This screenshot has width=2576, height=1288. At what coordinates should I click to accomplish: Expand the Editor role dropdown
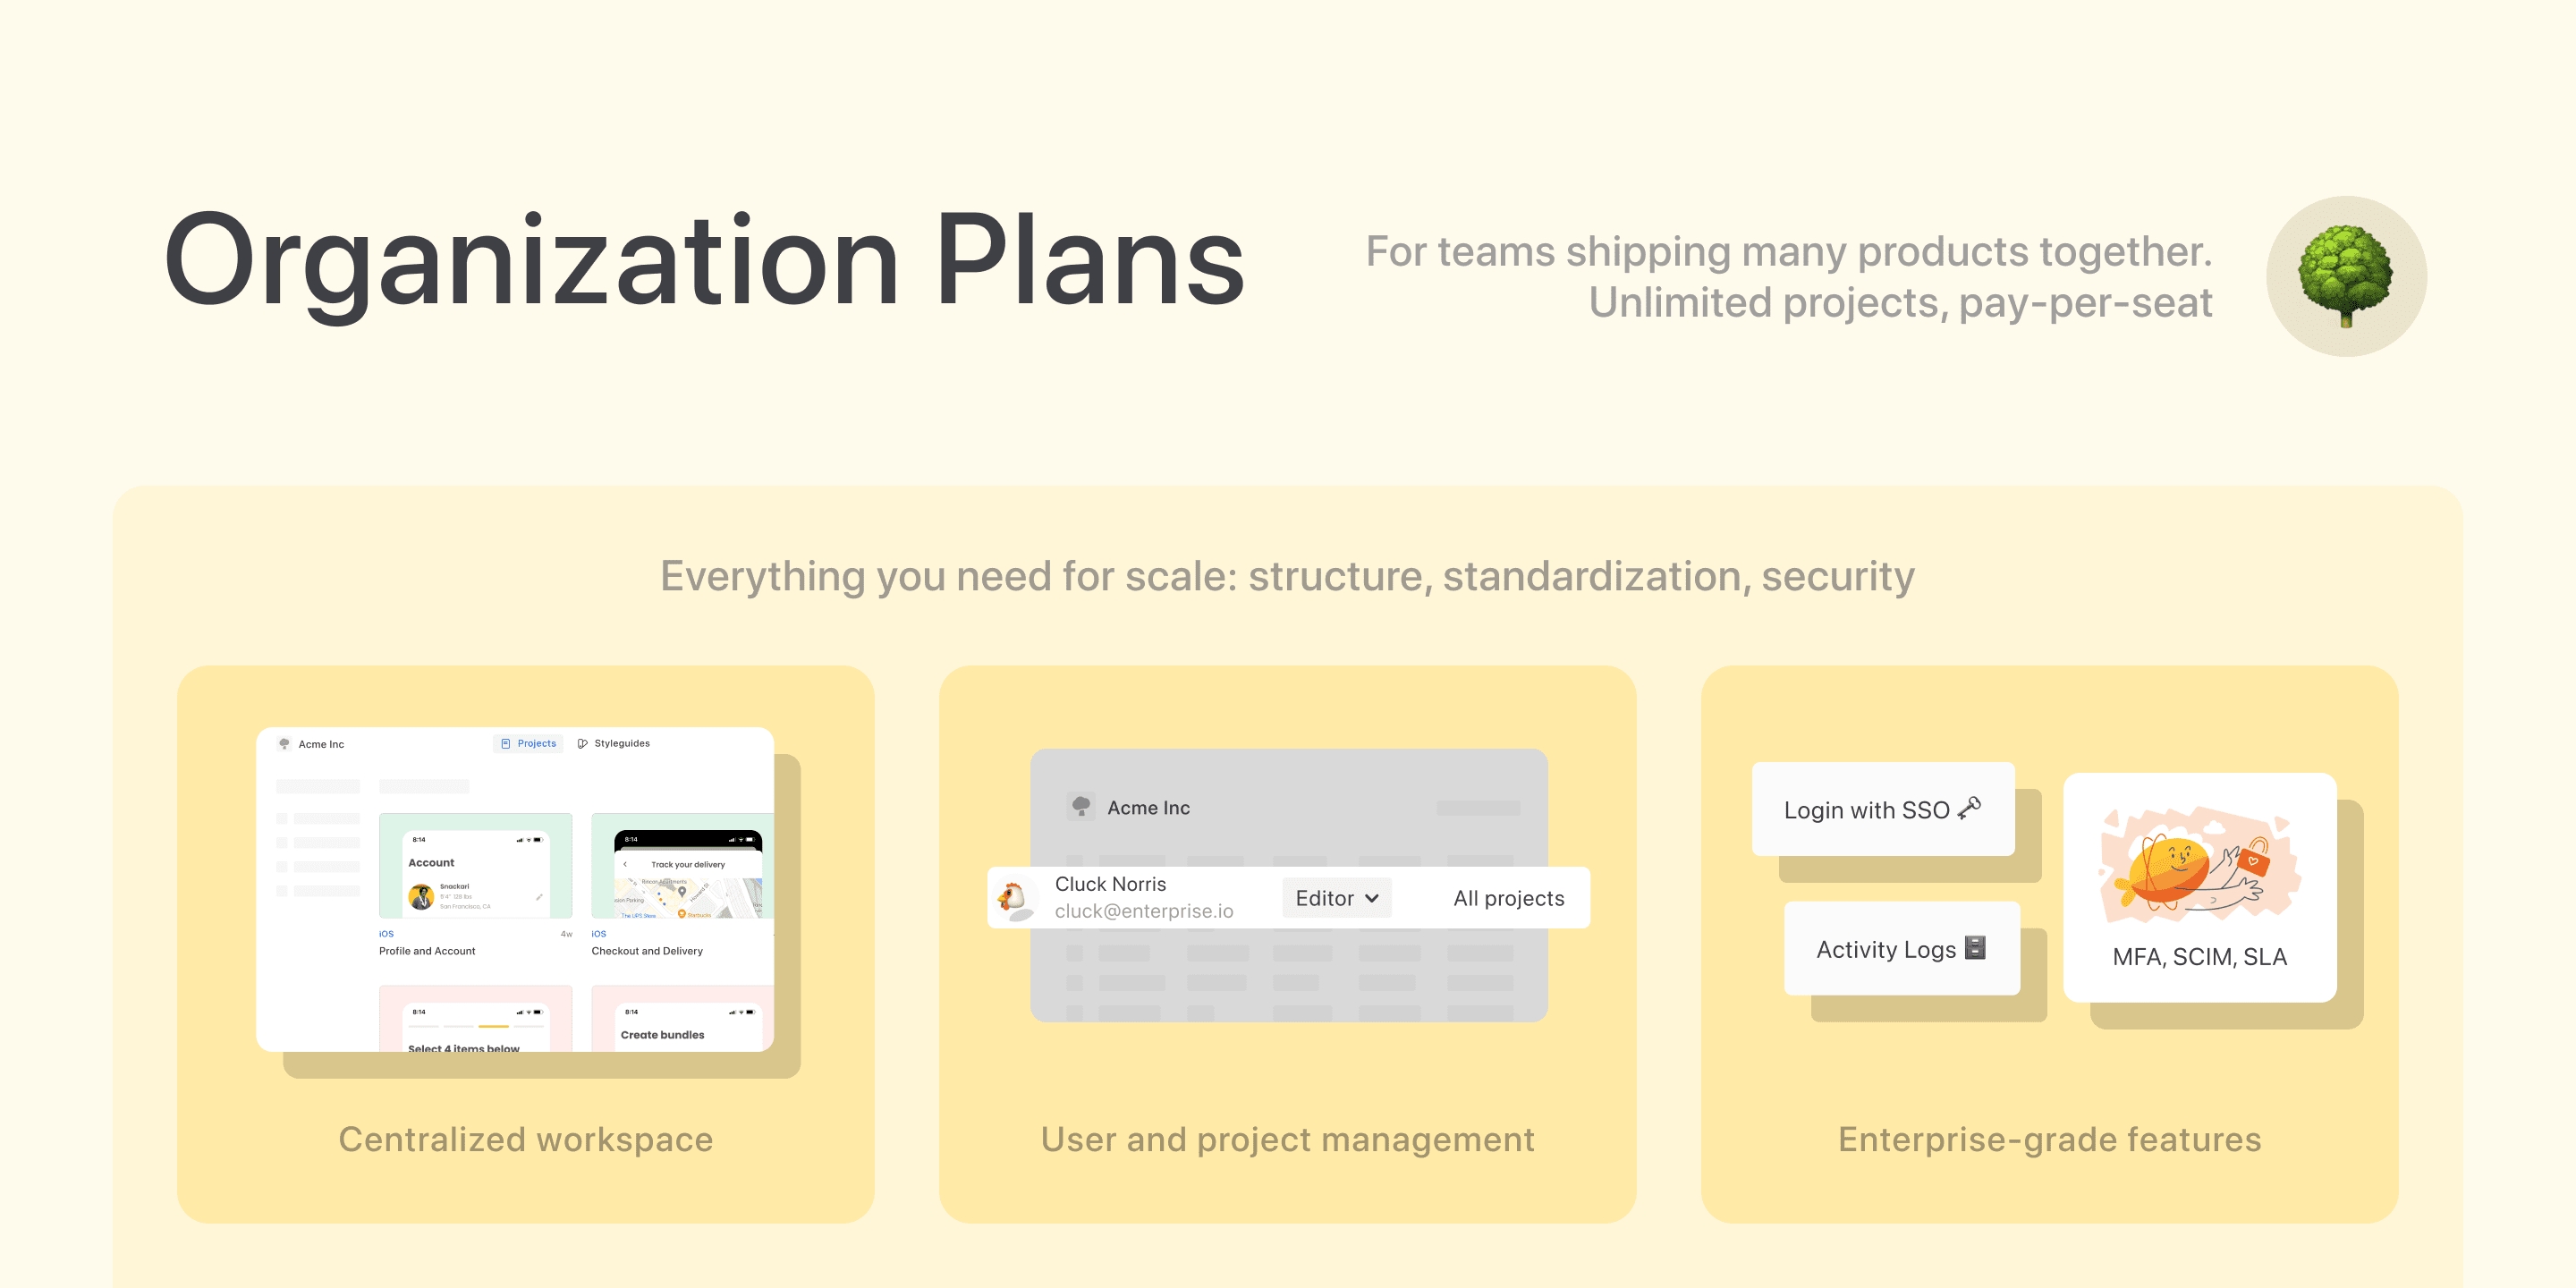1334,899
